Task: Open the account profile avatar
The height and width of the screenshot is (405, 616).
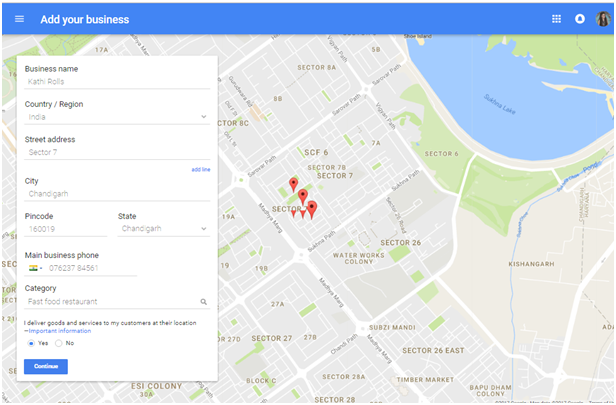Action: click(603, 19)
